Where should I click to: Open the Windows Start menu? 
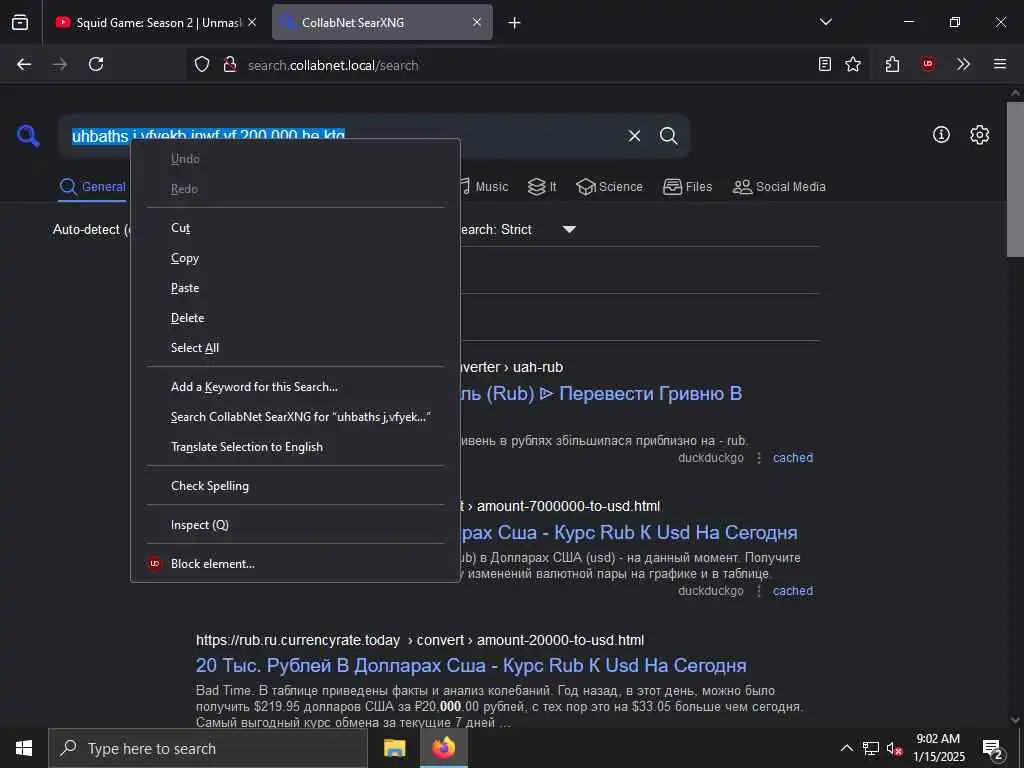click(x=24, y=748)
